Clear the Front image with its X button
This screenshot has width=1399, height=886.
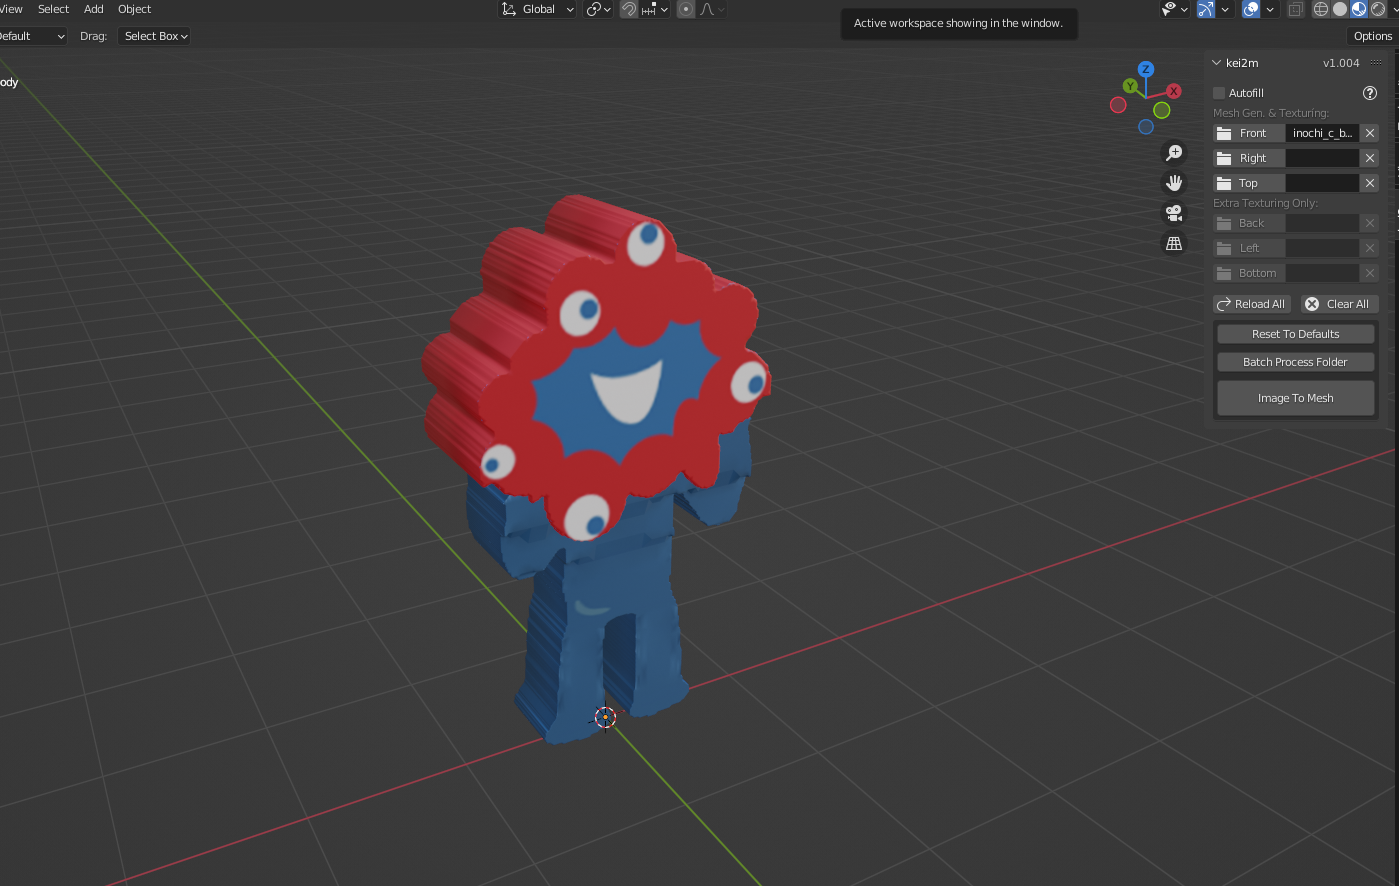pos(1370,133)
